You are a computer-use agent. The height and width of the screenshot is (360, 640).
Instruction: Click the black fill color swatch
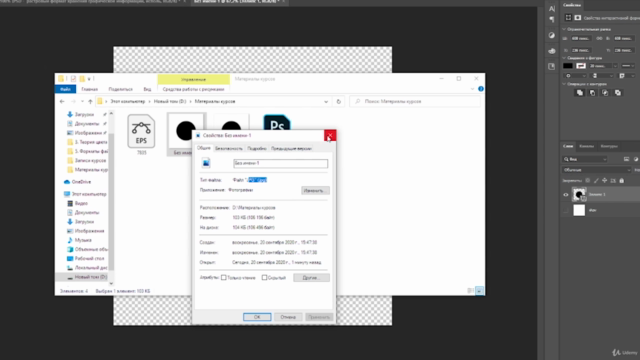click(x=568, y=66)
